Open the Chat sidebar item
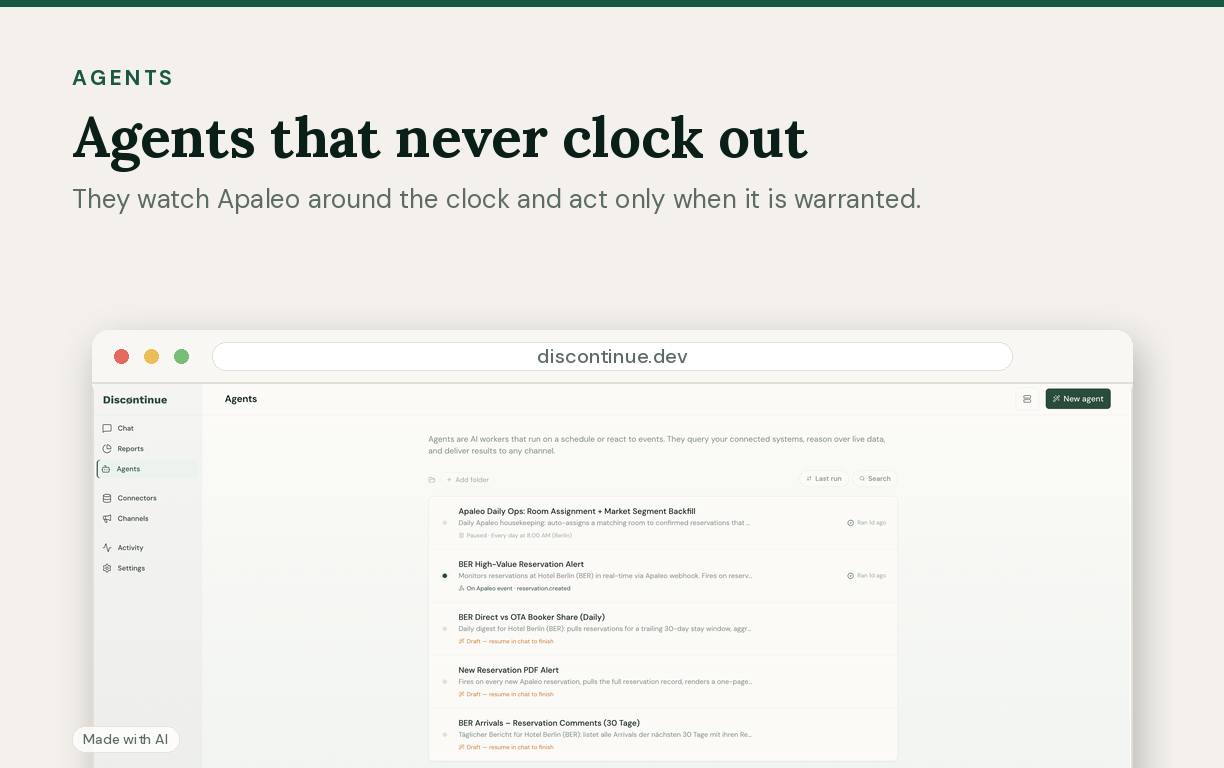Screen dimensions: 1224x768 (x=147, y=428)
